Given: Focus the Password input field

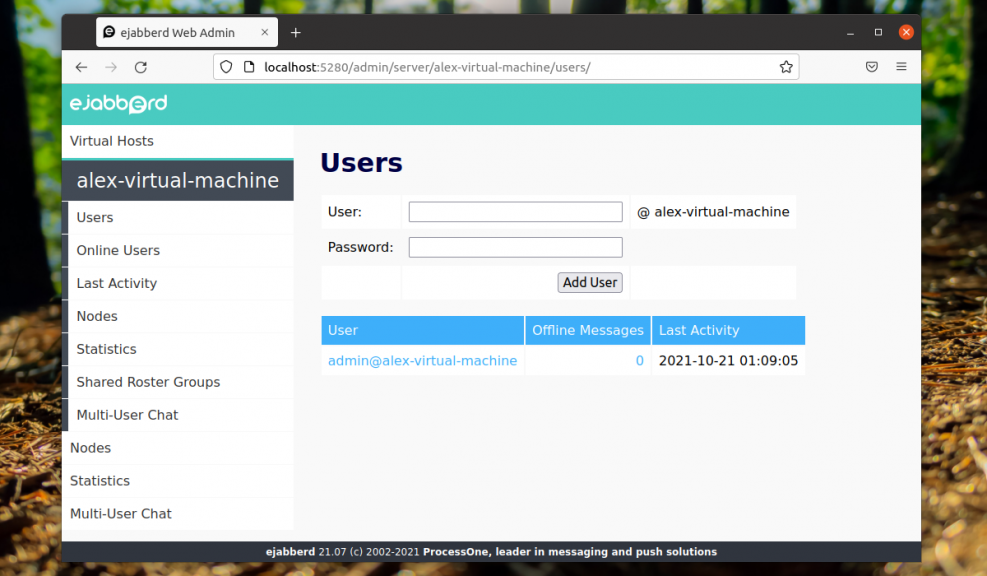Looking at the screenshot, I should tap(516, 247).
